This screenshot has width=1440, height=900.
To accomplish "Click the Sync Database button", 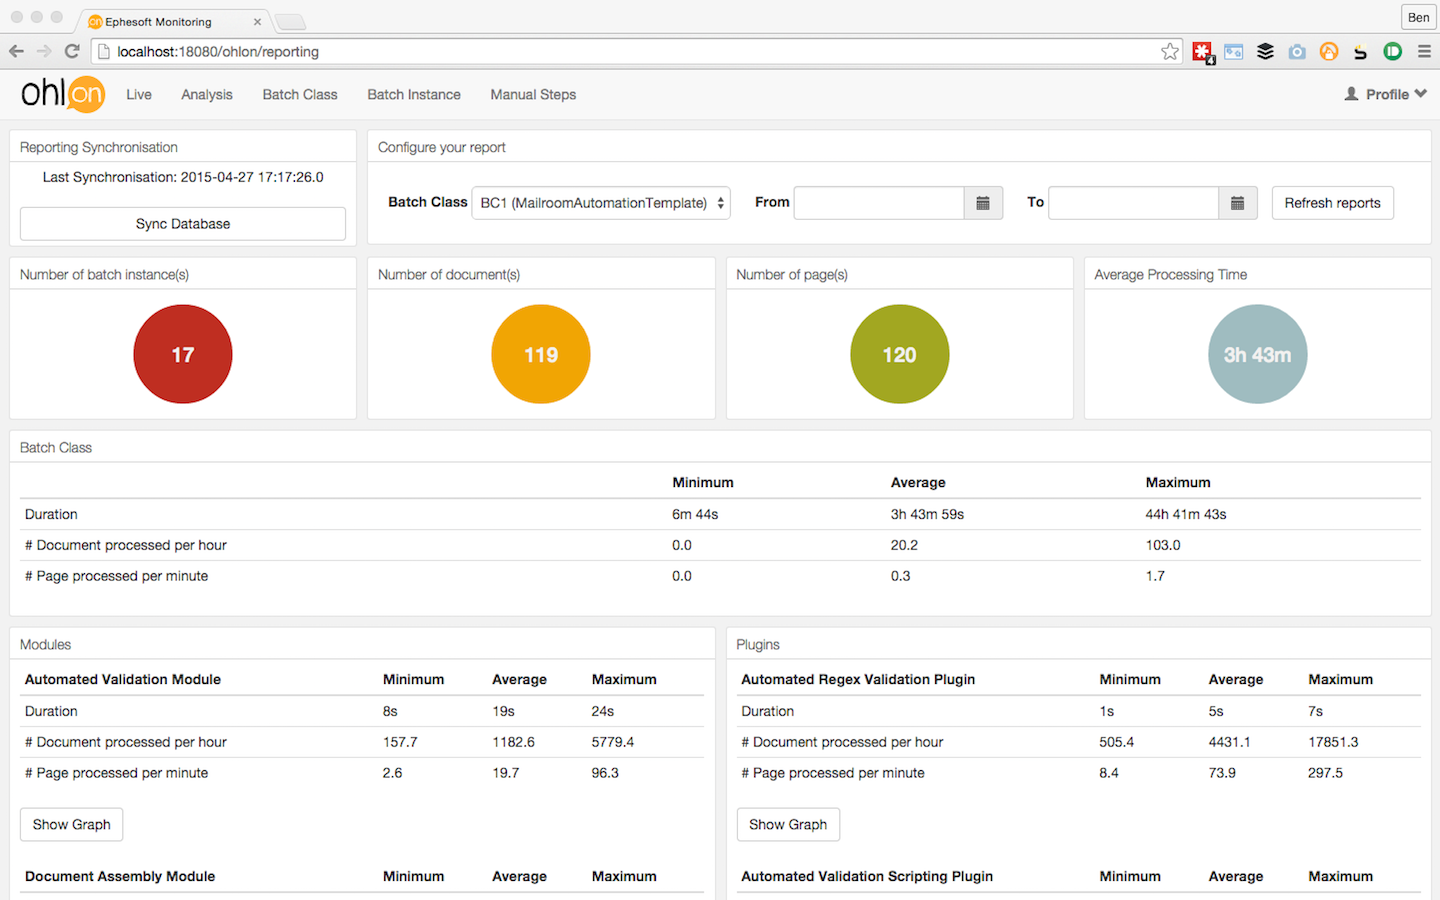I will coord(182,224).
